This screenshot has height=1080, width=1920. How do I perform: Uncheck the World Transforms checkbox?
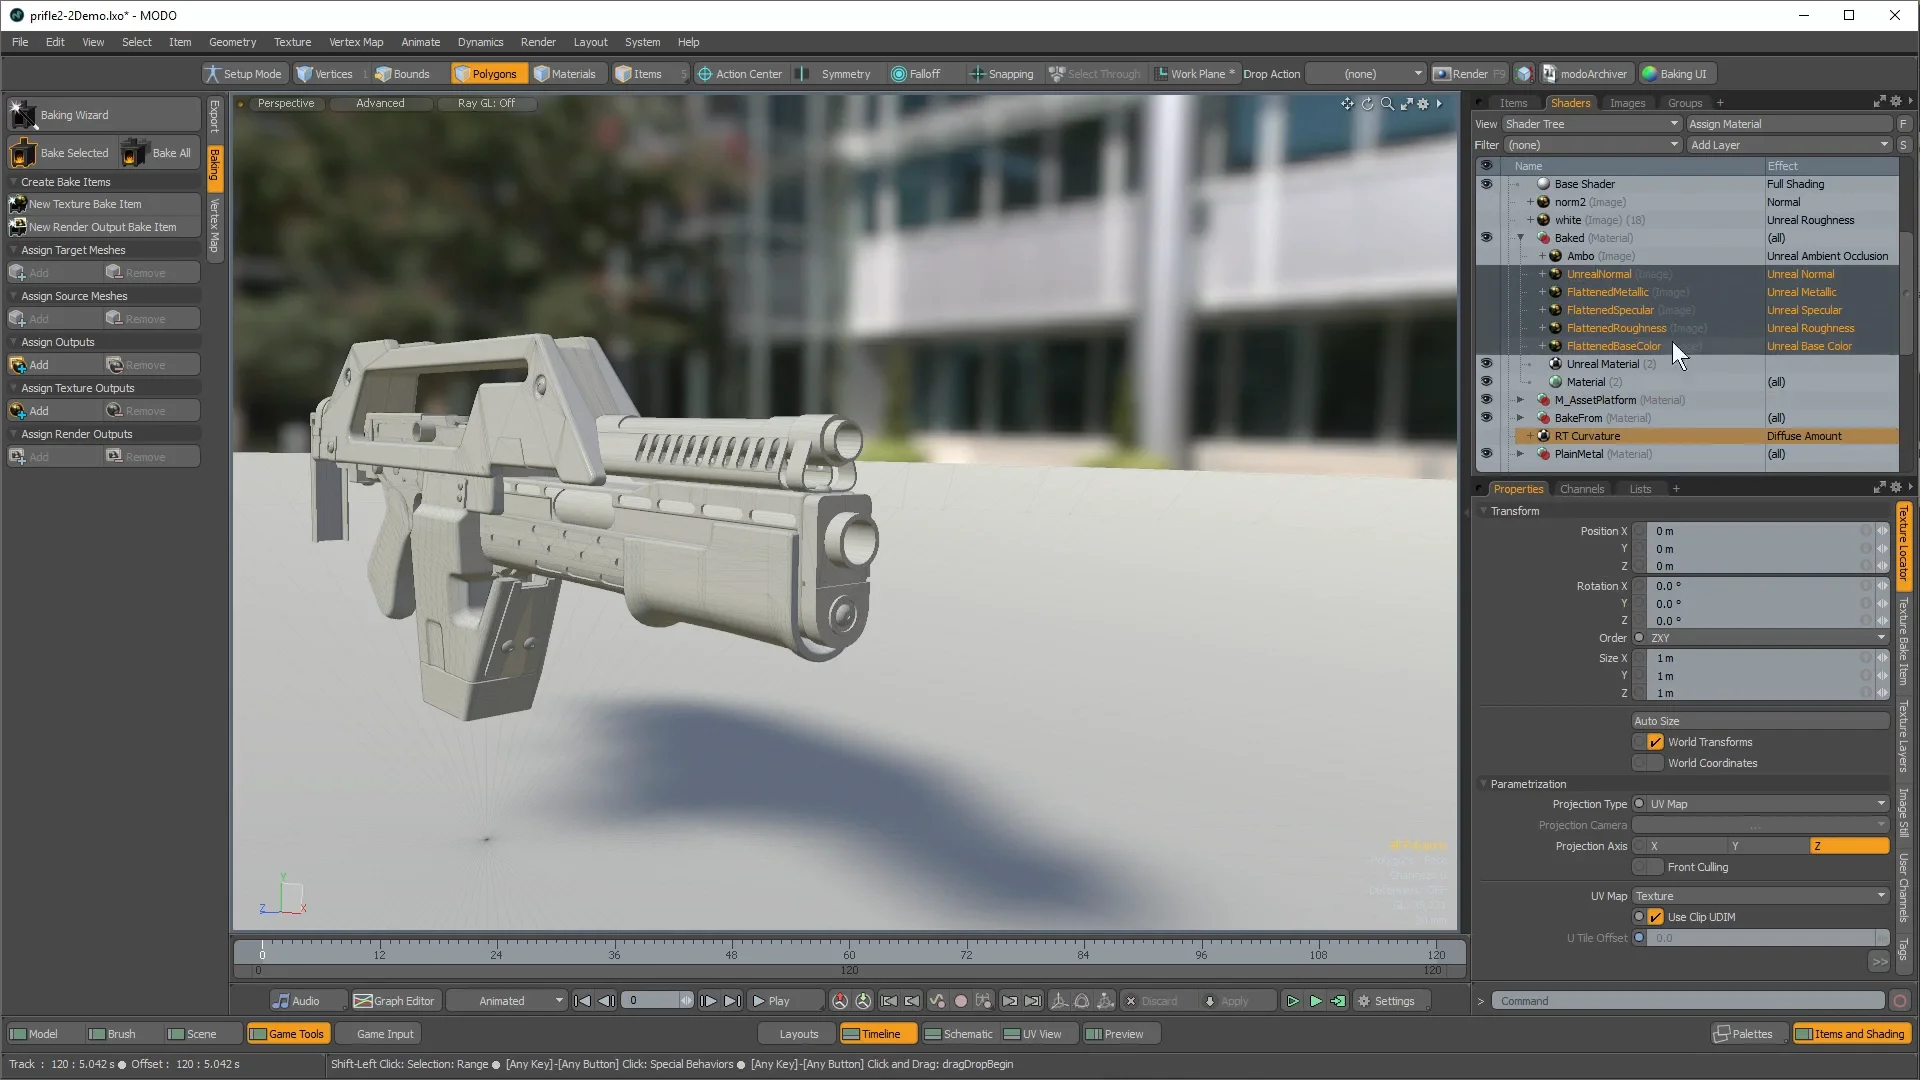tap(1655, 742)
